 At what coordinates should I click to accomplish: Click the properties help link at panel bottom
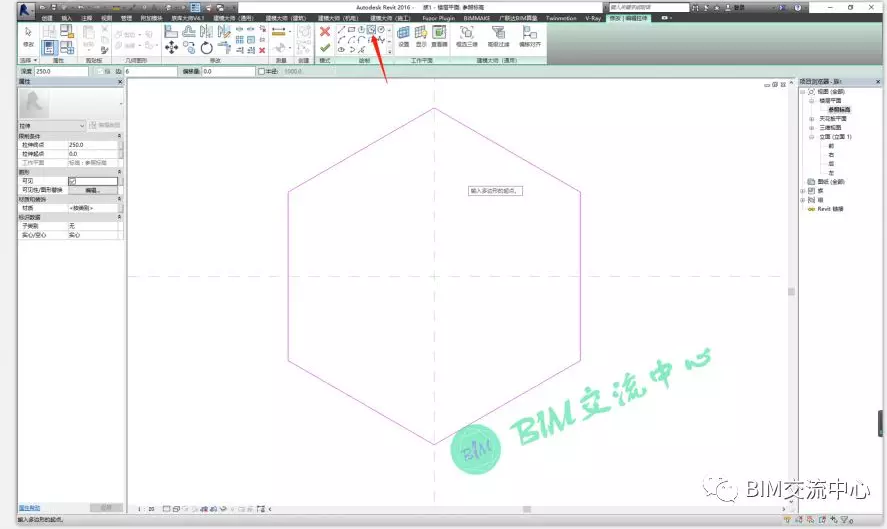pos(29,508)
